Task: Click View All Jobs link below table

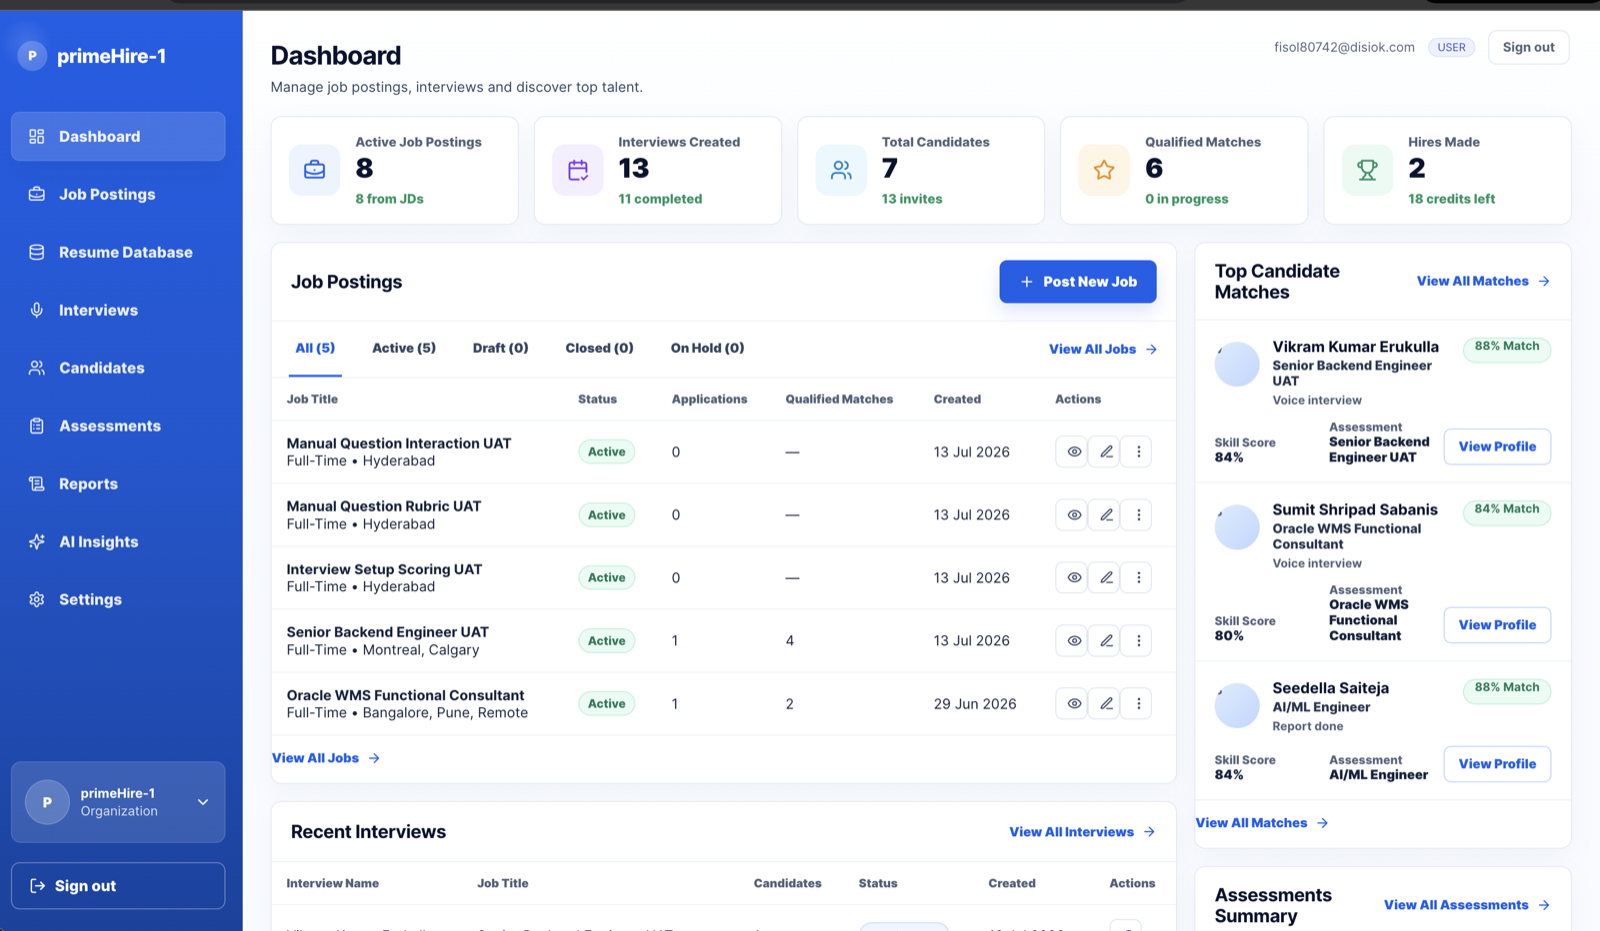Action: [x=326, y=758]
